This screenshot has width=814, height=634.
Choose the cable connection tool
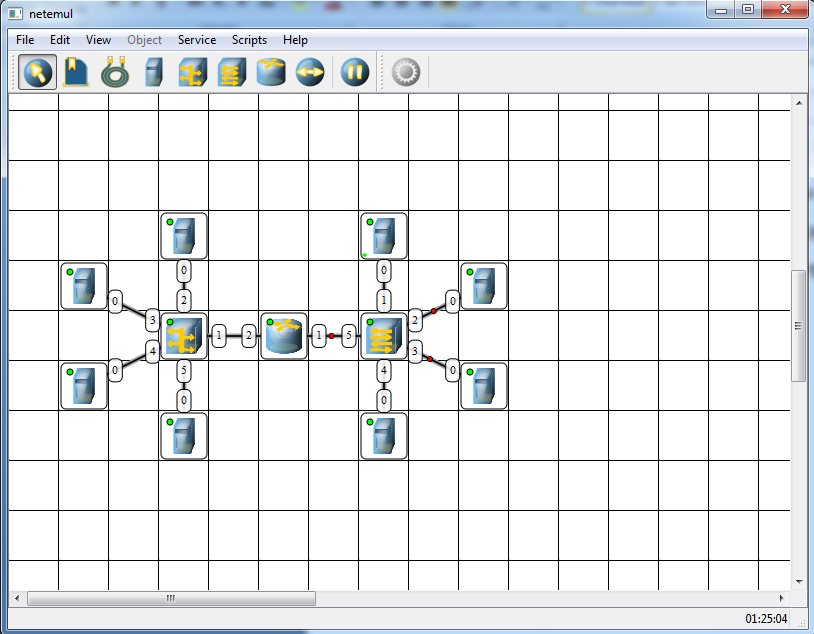(115, 72)
